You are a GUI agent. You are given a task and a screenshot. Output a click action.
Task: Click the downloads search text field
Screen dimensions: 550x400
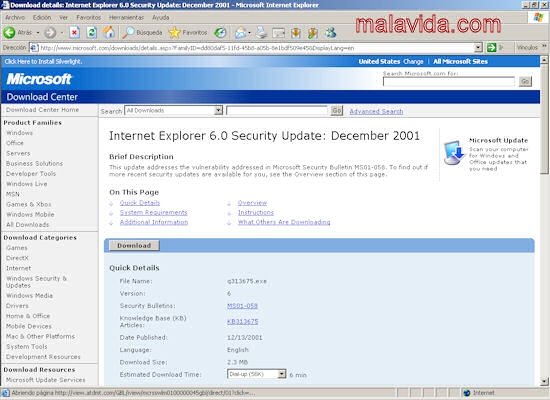pyautogui.click(x=277, y=111)
